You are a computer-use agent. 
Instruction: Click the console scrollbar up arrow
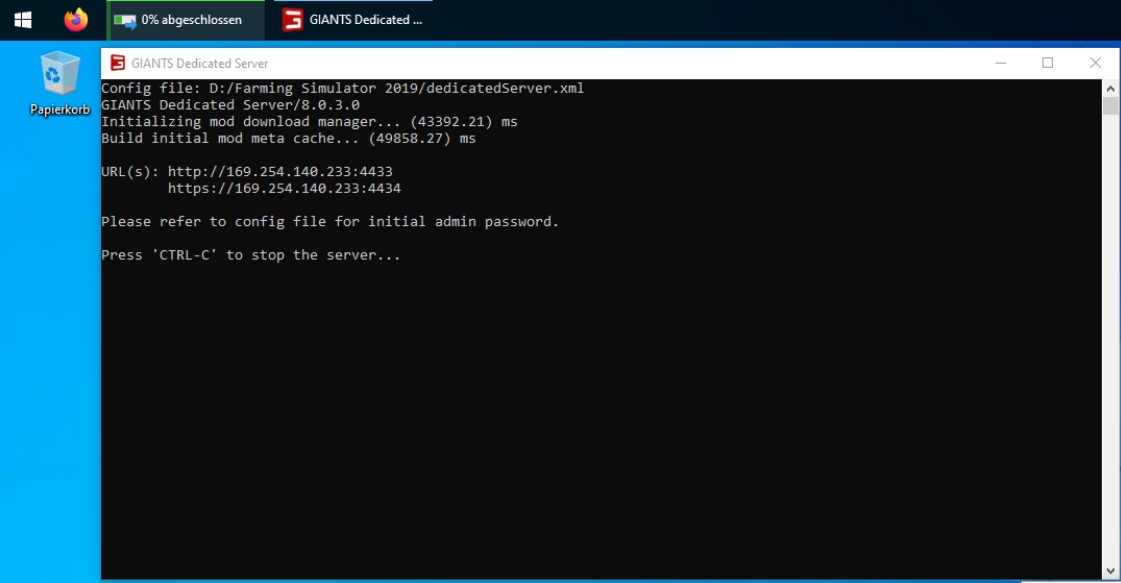[1110, 89]
